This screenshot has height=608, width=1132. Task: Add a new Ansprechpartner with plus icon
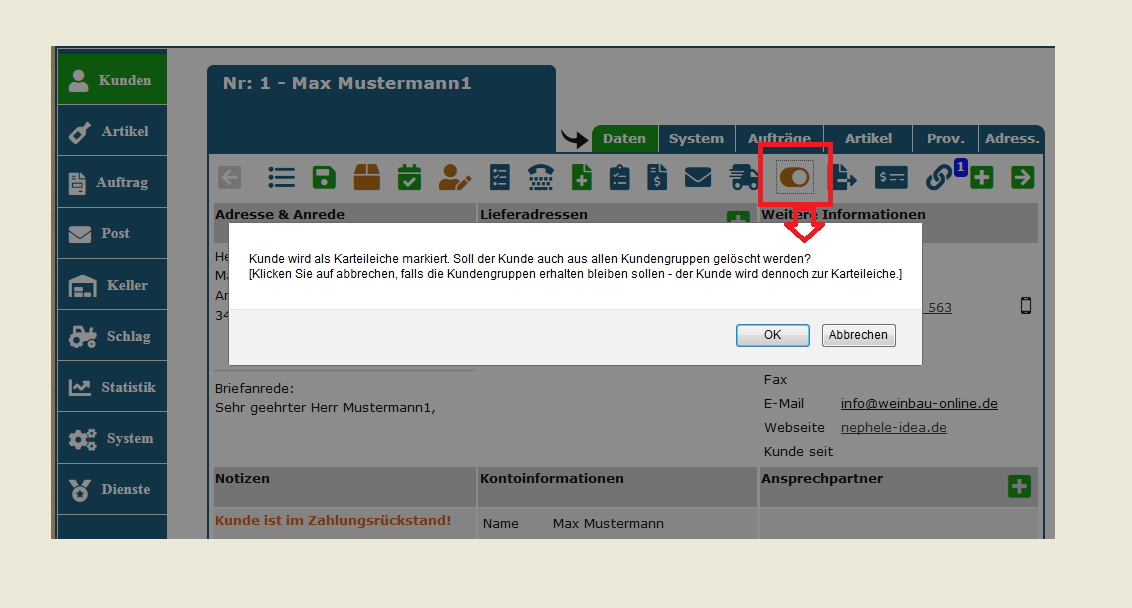pyautogui.click(x=1019, y=486)
